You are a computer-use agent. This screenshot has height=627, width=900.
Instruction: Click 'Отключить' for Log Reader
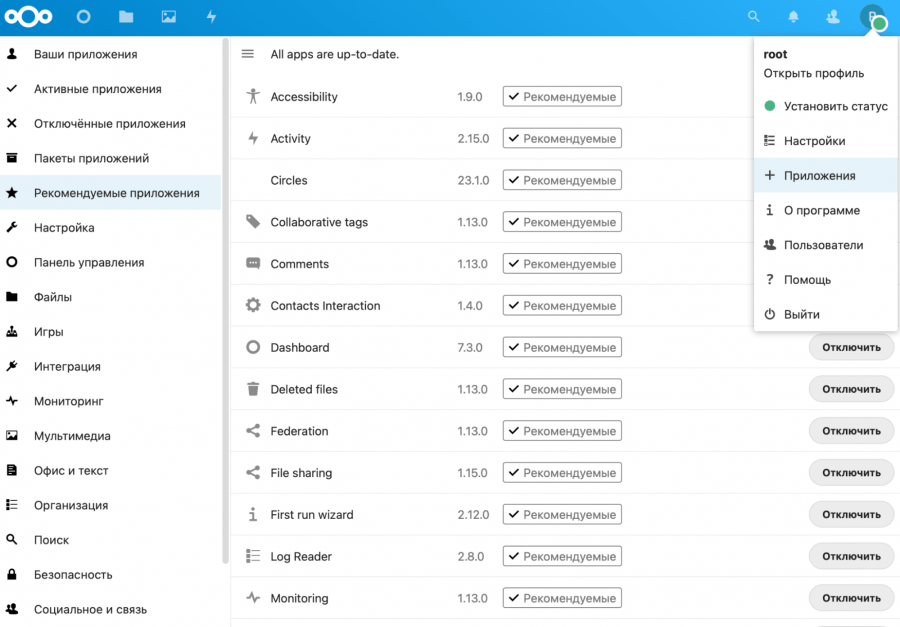pos(851,556)
